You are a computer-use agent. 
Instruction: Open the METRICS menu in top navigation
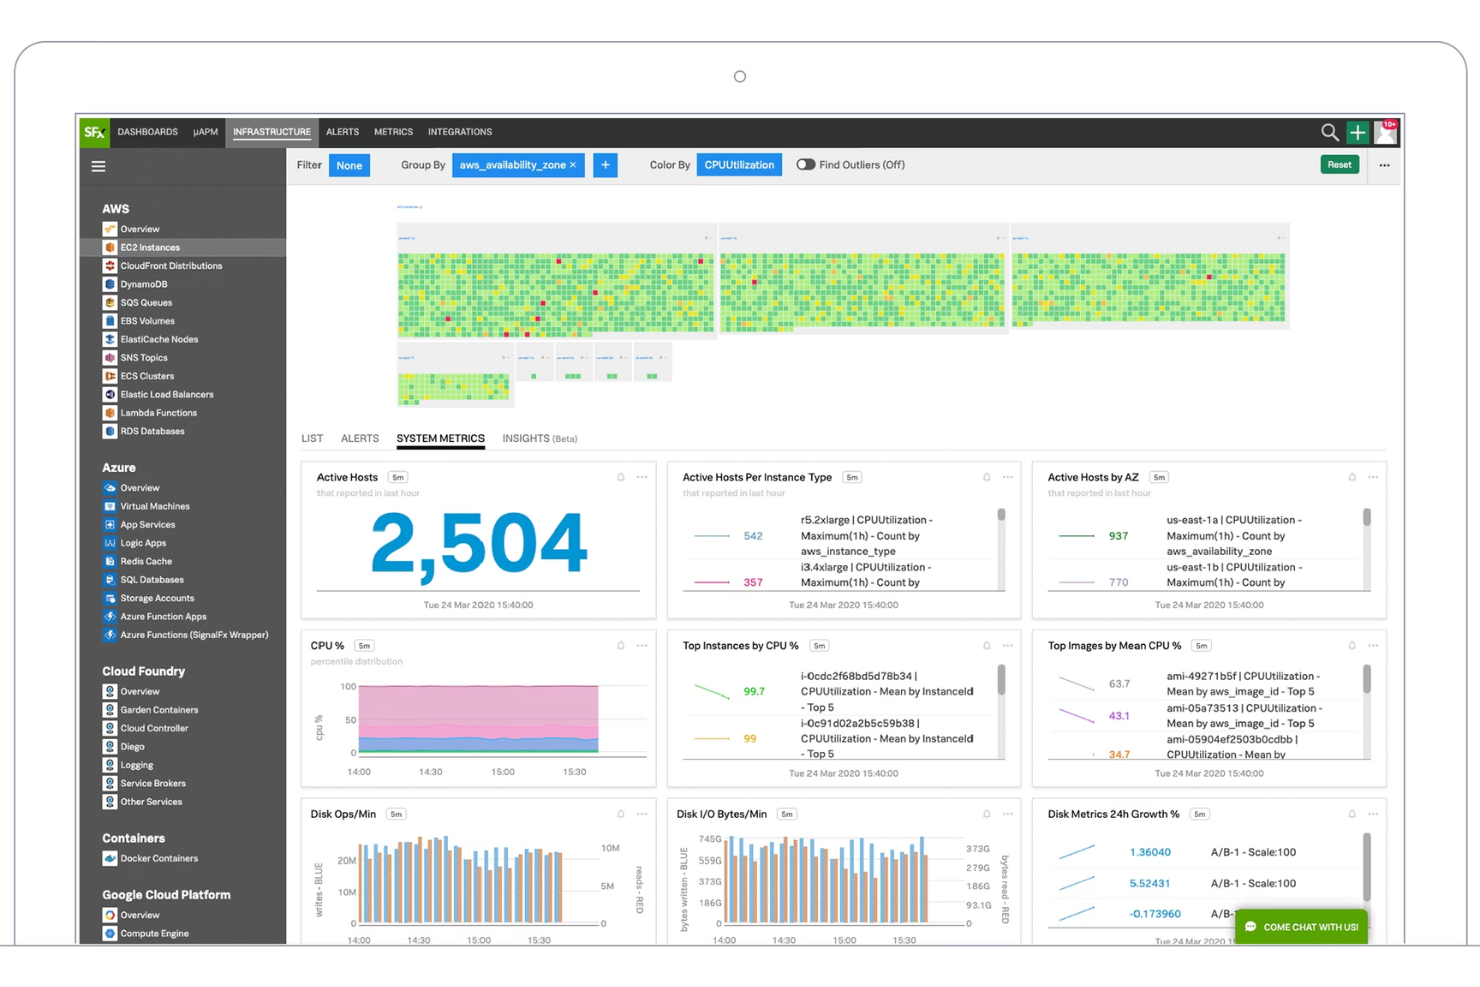393,131
